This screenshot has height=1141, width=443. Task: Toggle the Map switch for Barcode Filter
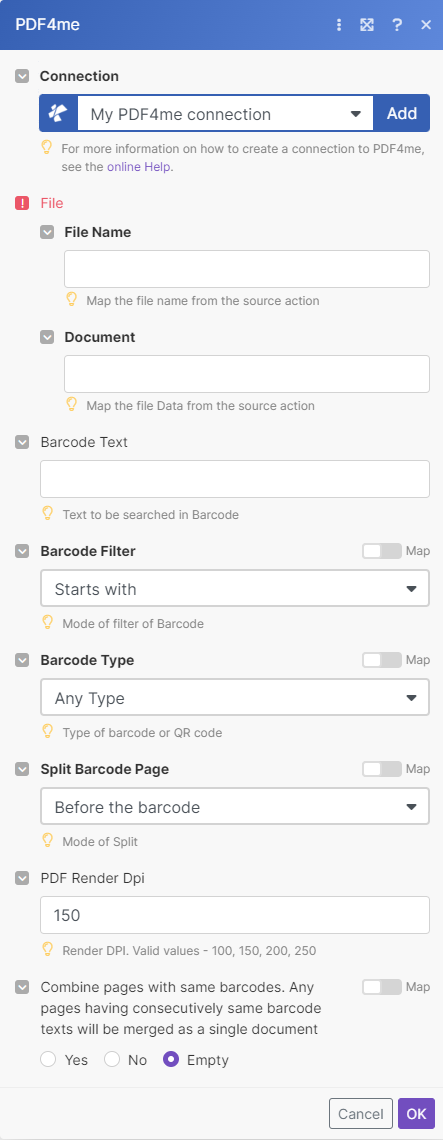[382, 551]
